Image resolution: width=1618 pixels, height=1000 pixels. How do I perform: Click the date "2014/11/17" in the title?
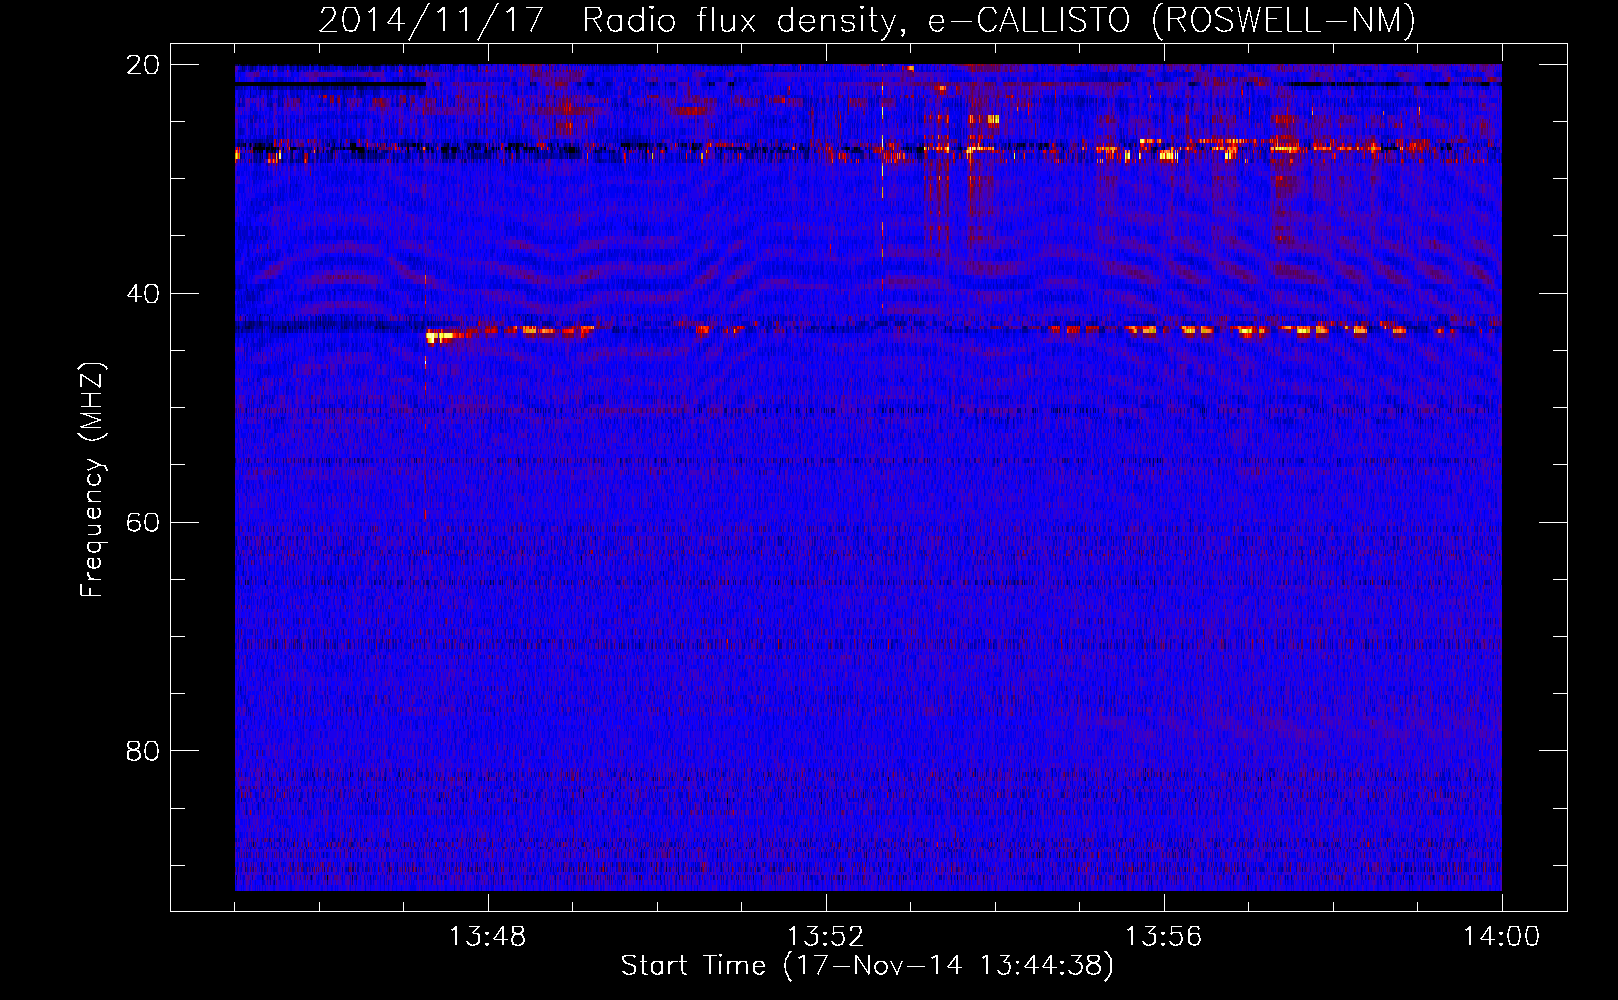(431, 20)
